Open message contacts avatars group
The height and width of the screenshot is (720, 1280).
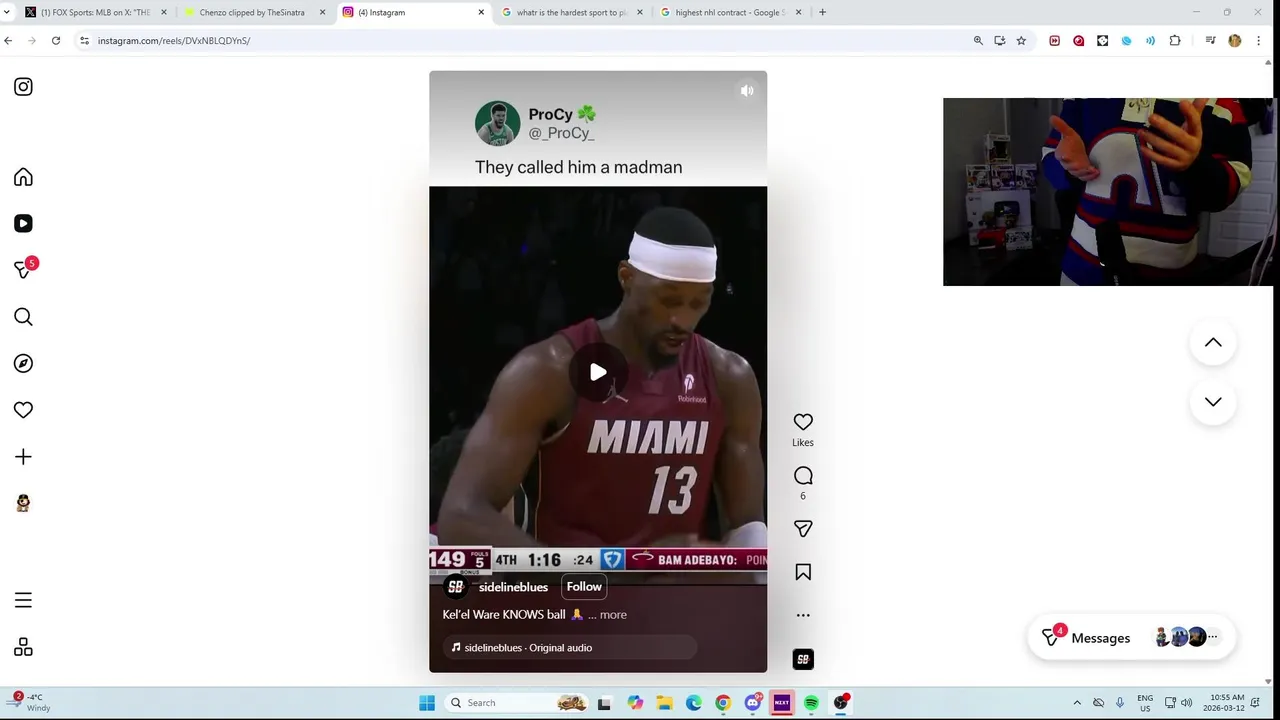(x=1186, y=638)
